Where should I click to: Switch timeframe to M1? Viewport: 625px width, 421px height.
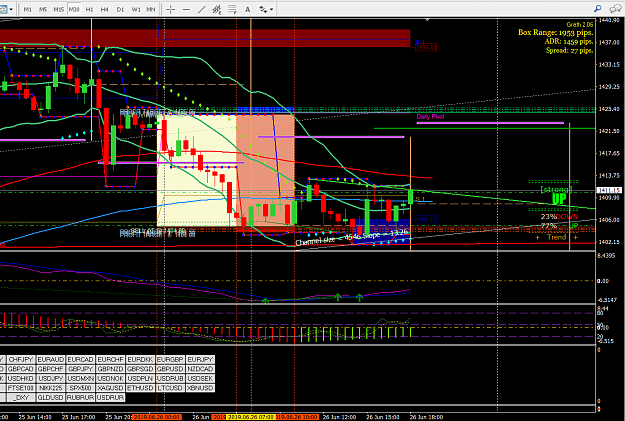(28, 9)
